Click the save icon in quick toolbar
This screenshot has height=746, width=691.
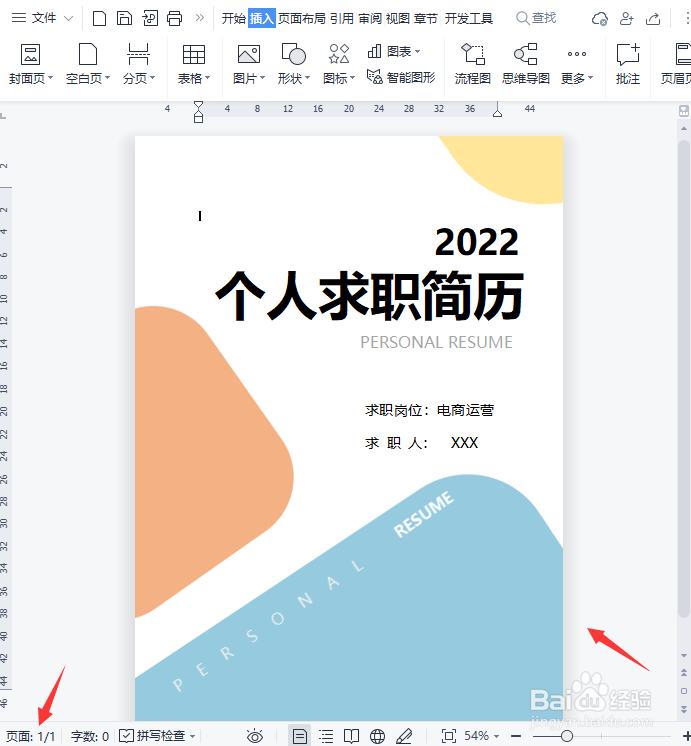(x=124, y=18)
